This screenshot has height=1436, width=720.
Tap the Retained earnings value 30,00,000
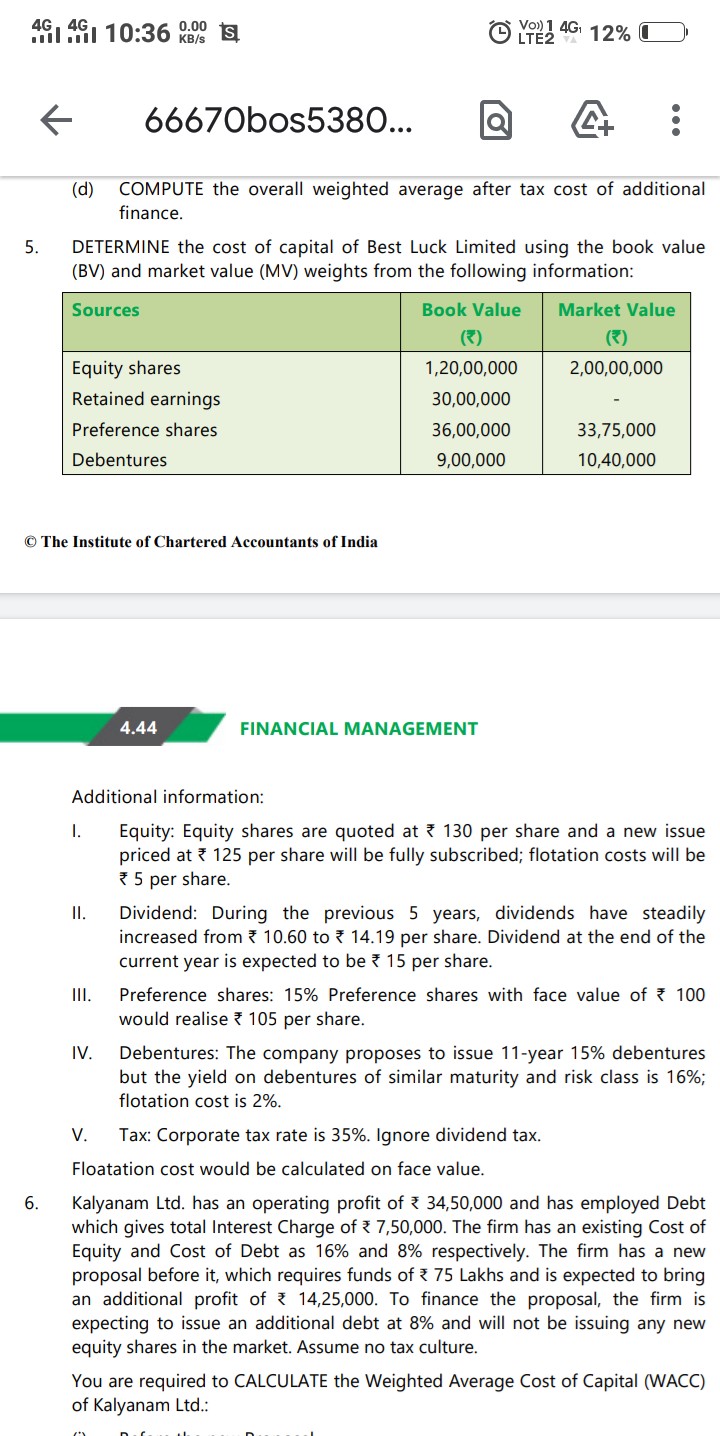(471, 399)
